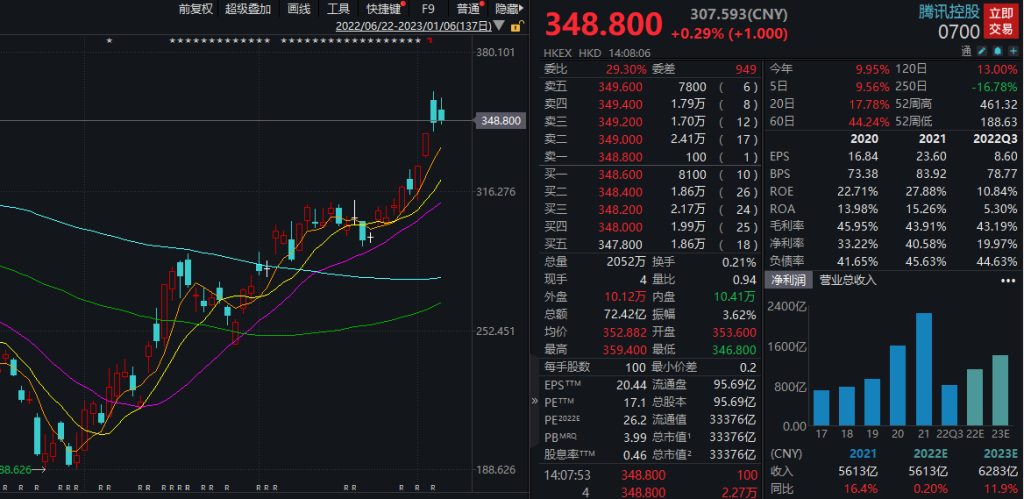The height and width of the screenshot is (499, 1024).
Task: Select the 卖四 ask price 349.400
Action: [620, 105]
